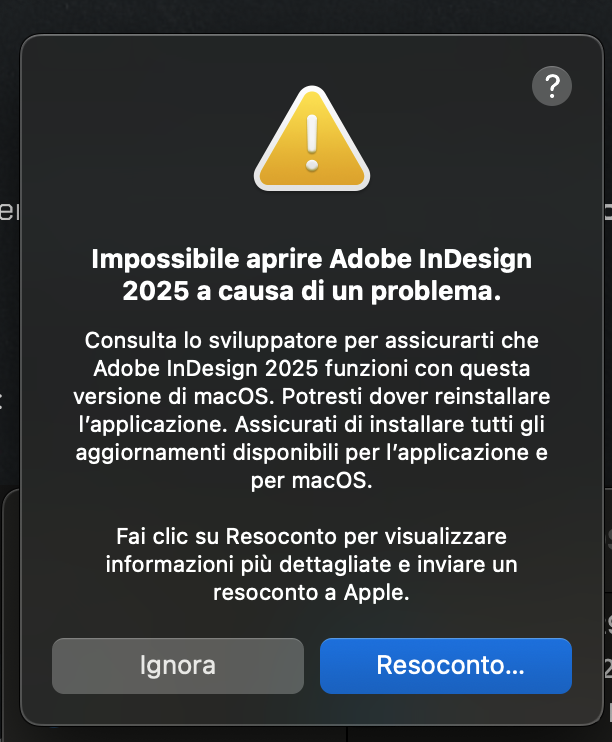Click the help question mark button
Viewport: 612px width, 742px height.
coord(552,86)
